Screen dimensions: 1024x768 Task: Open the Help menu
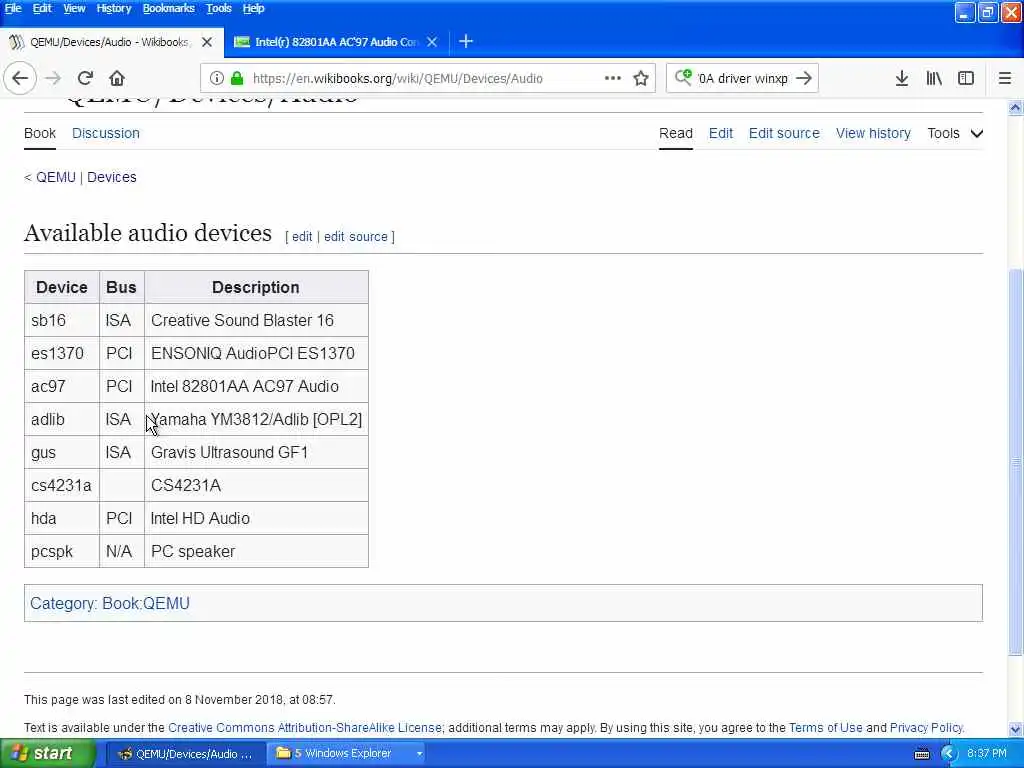(x=253, y=8)
